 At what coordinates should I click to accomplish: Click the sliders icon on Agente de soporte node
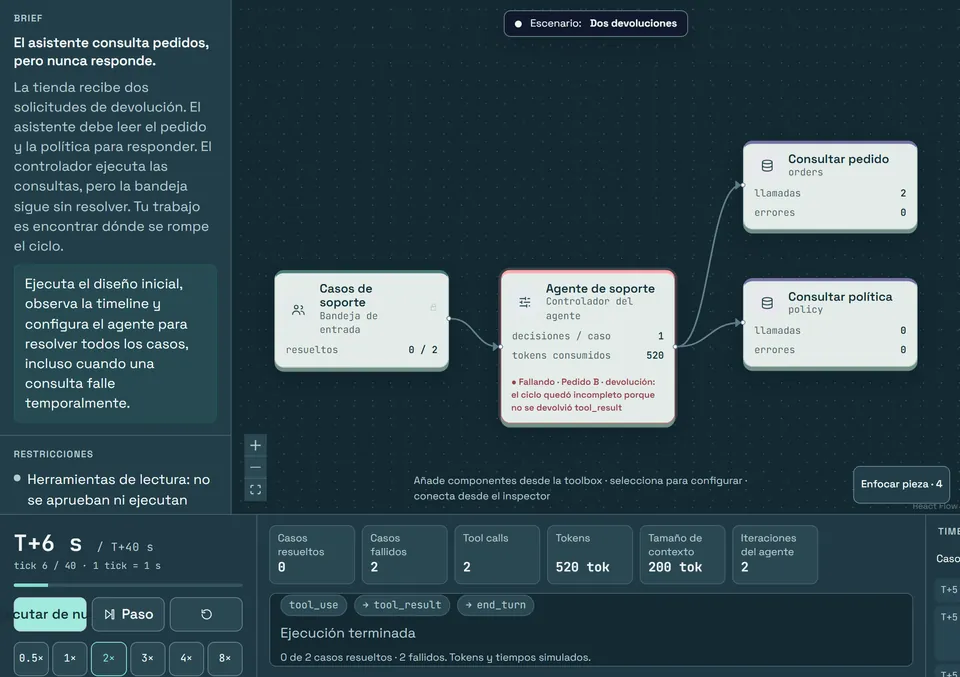pyautogui.click(x=525, y=302)
